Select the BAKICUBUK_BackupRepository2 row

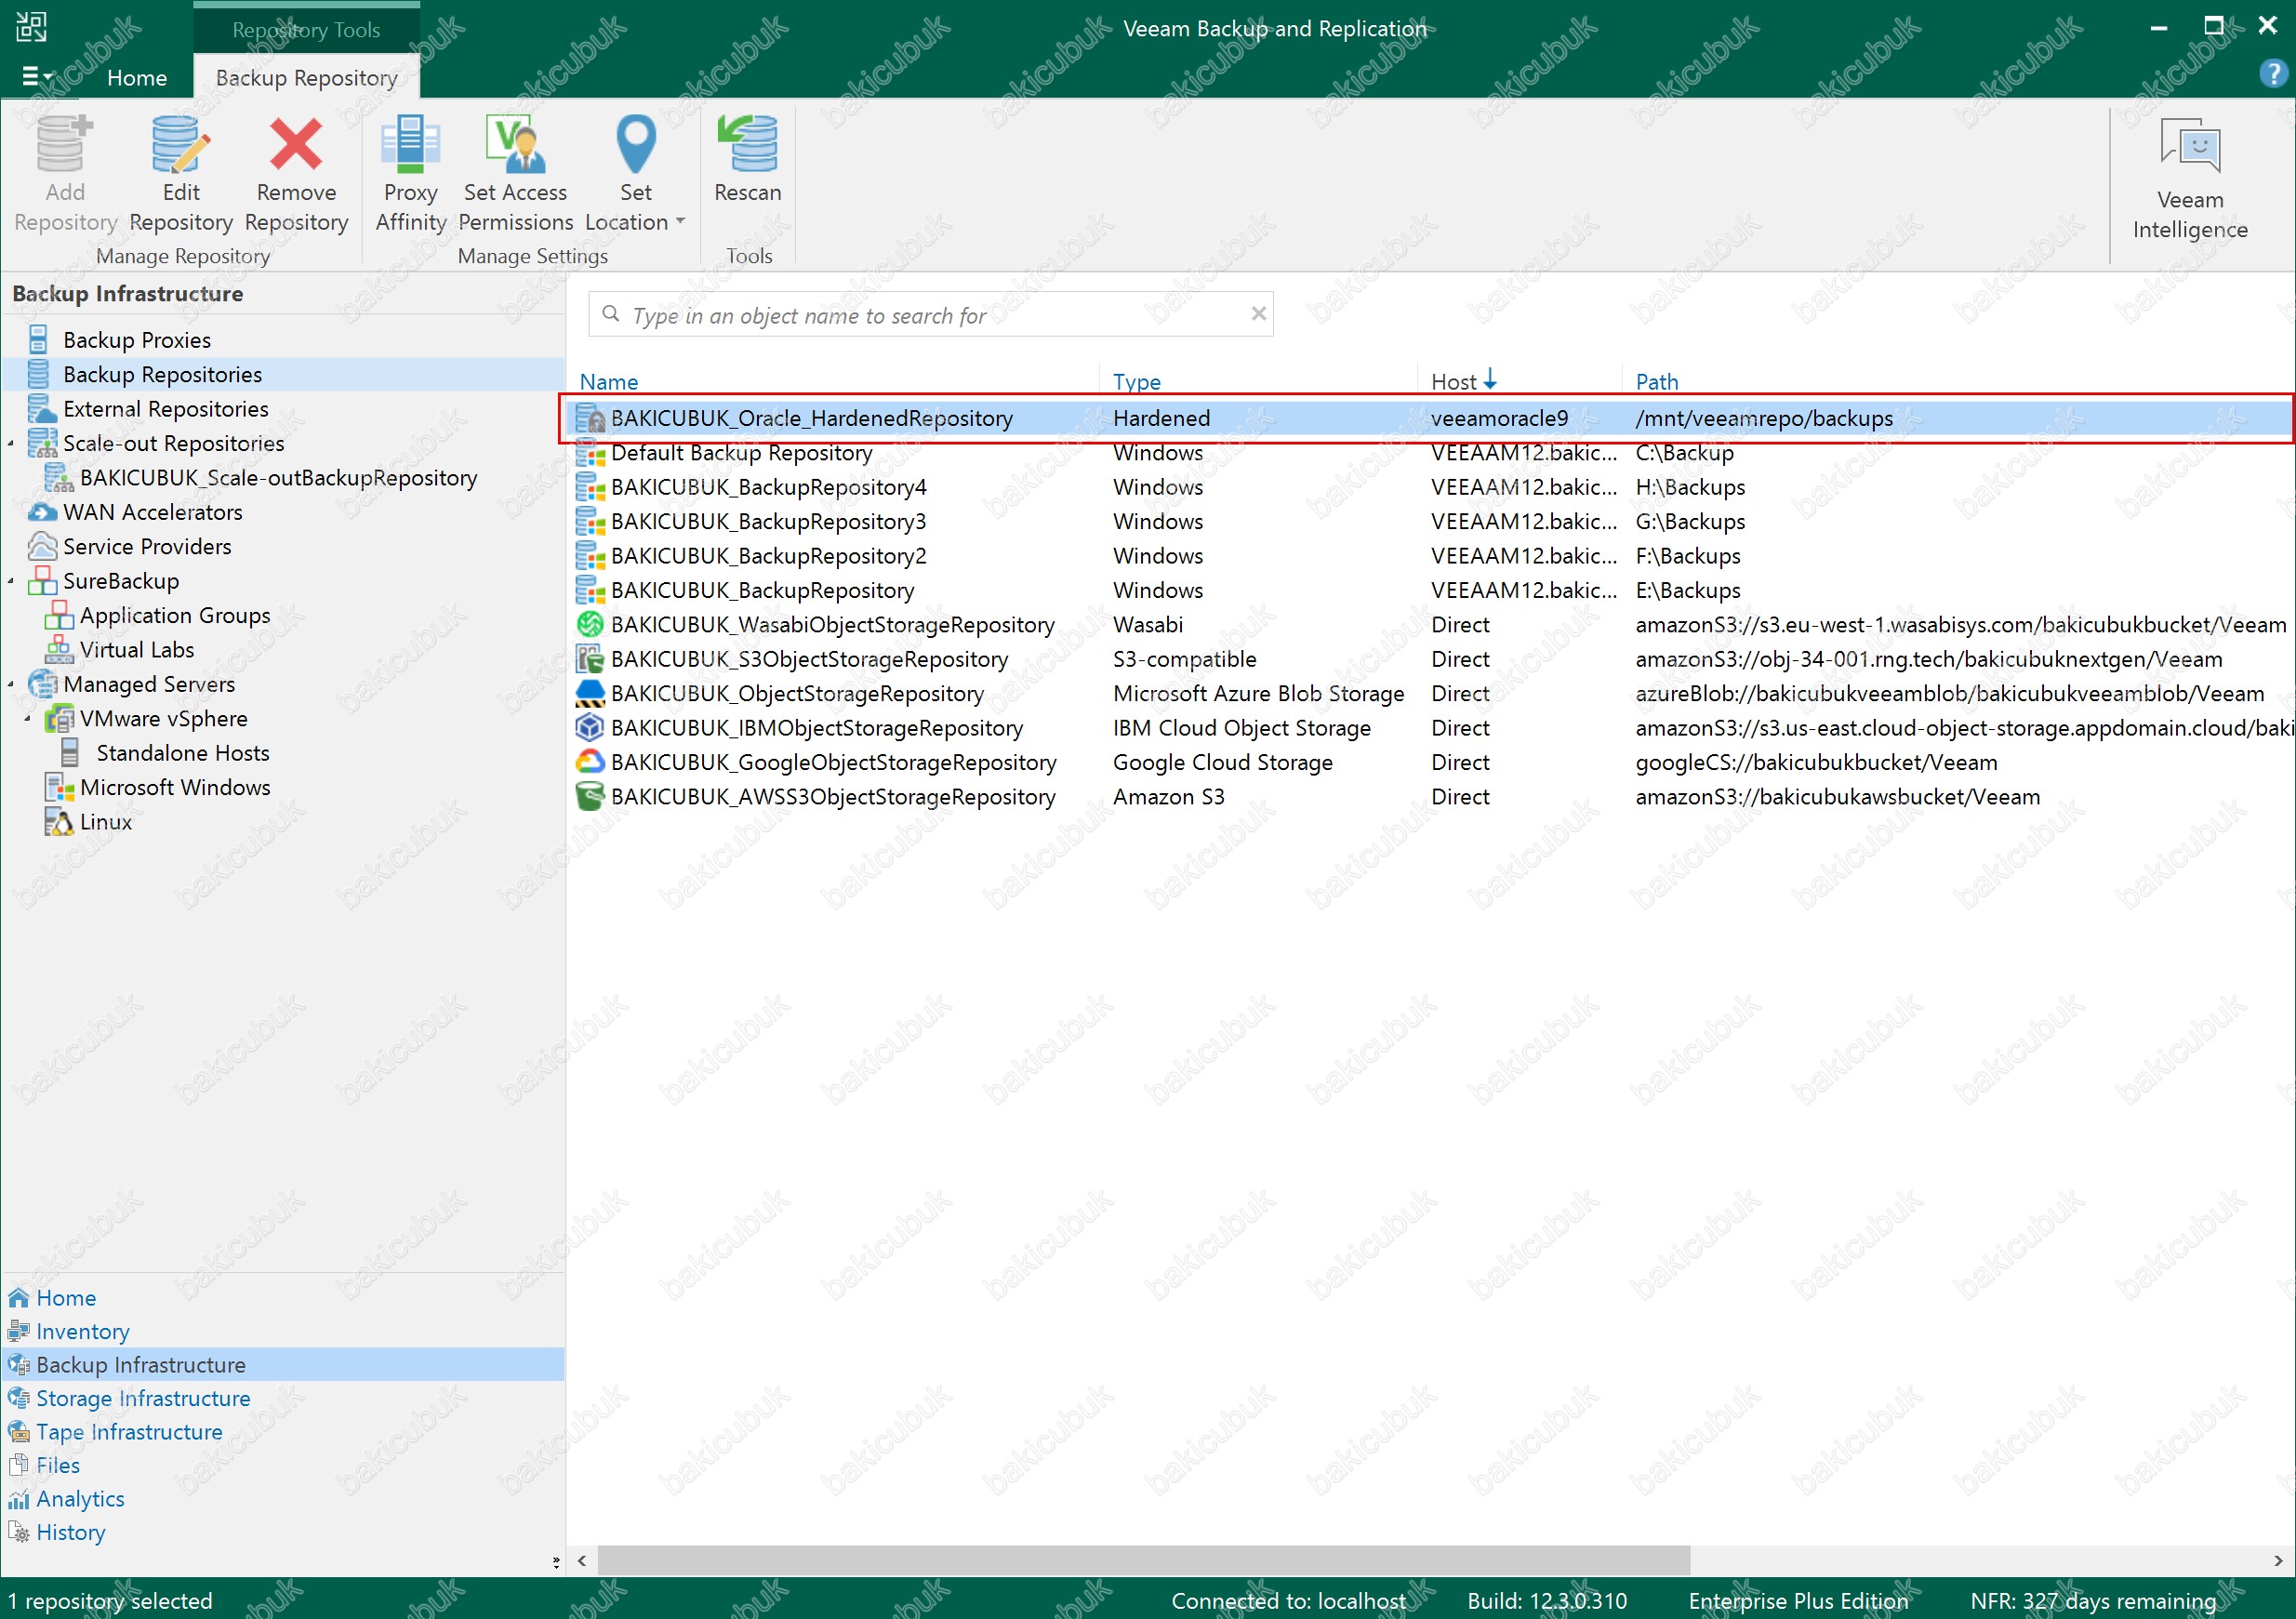1430,556
